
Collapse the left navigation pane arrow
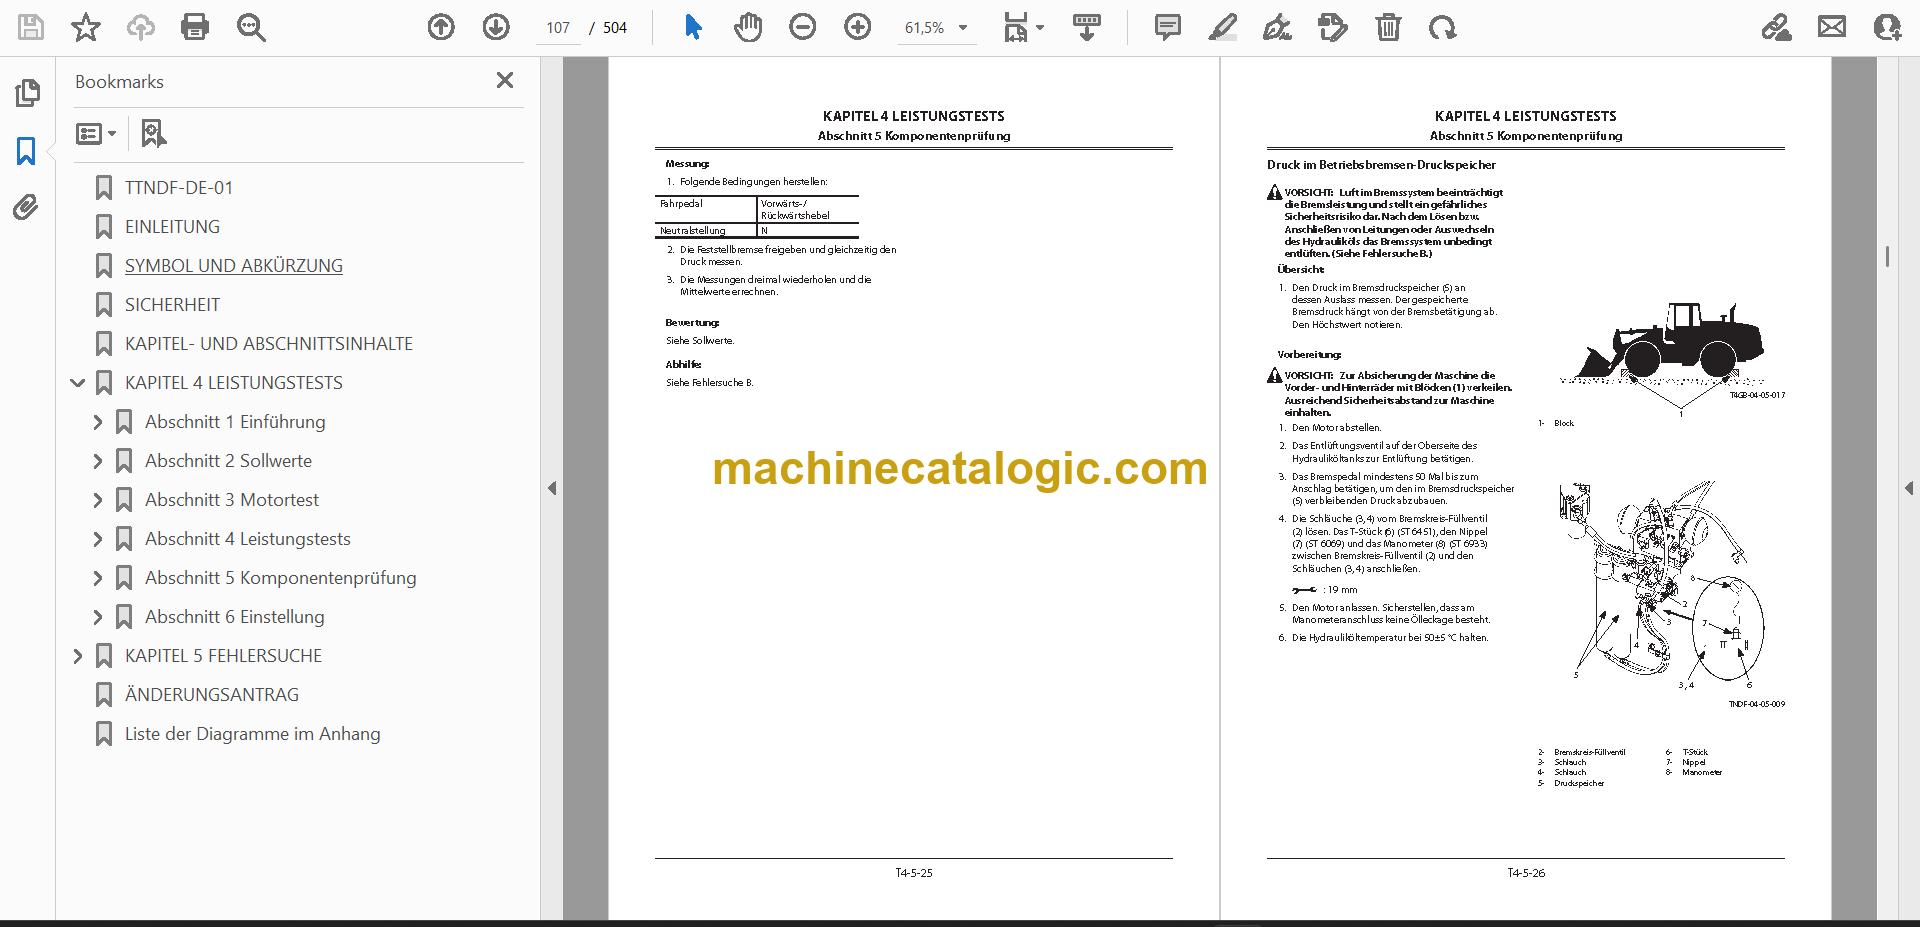click(552, 488)
